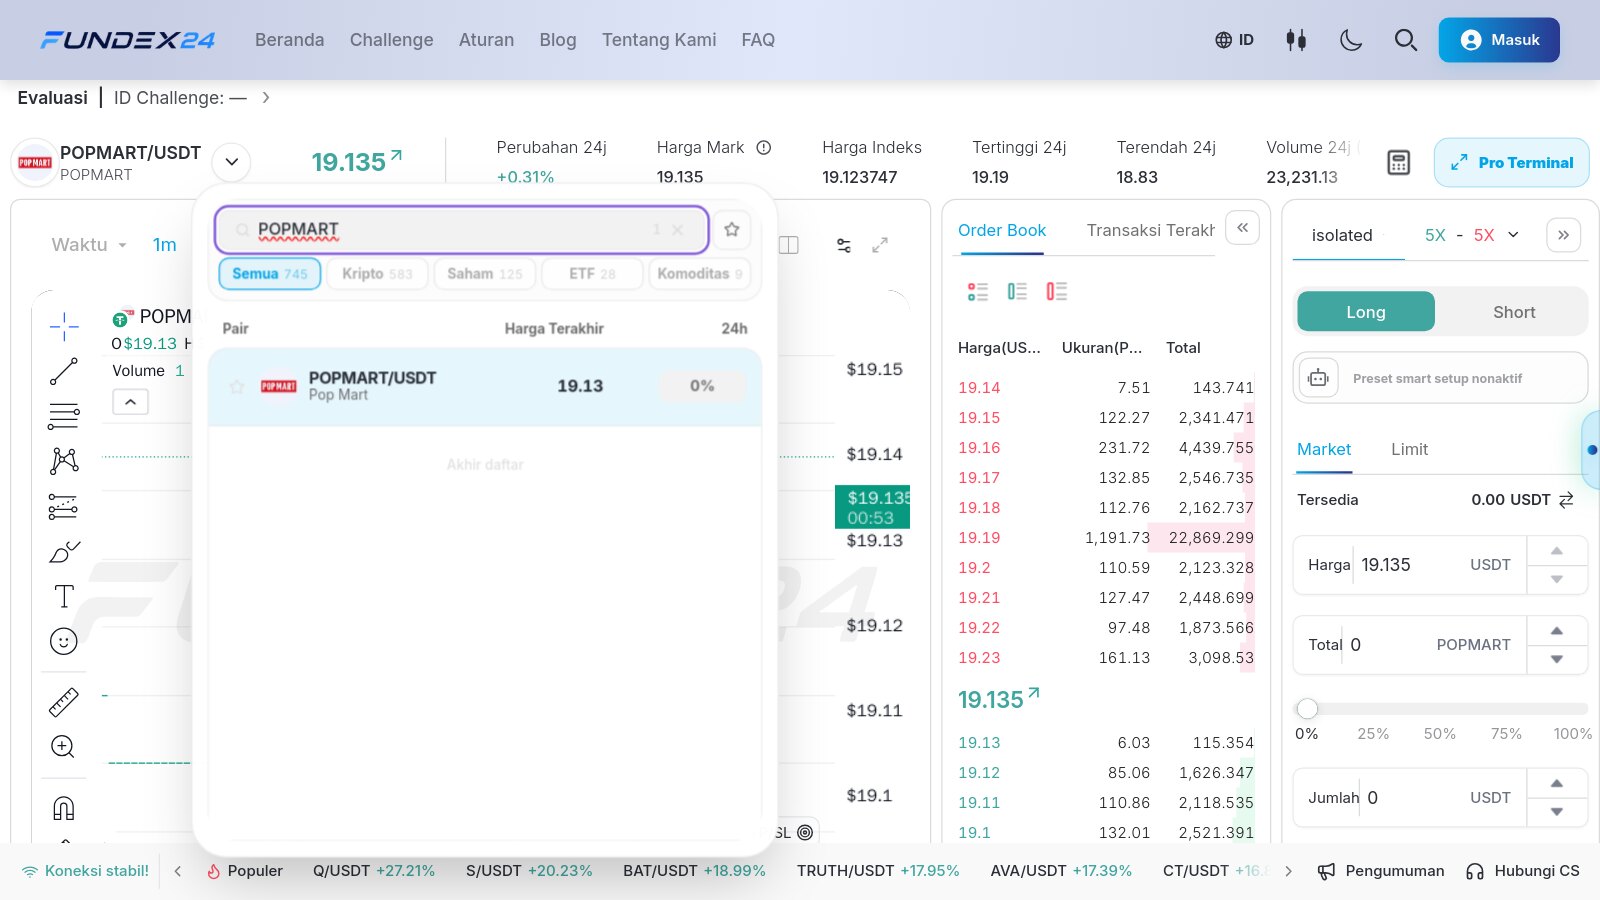Screen dimensions: 1600x900
Task: Select the ruler measure tool
Action: click(64, 703)
